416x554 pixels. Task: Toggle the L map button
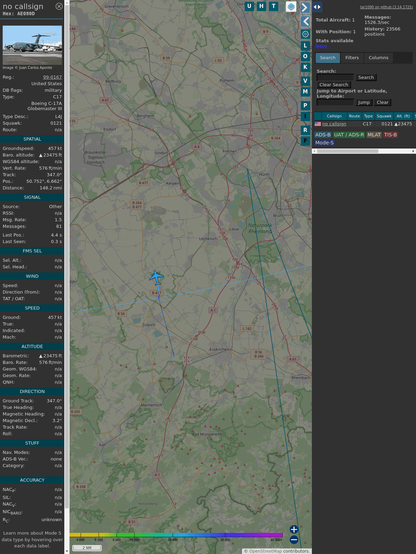pos(305,46)
